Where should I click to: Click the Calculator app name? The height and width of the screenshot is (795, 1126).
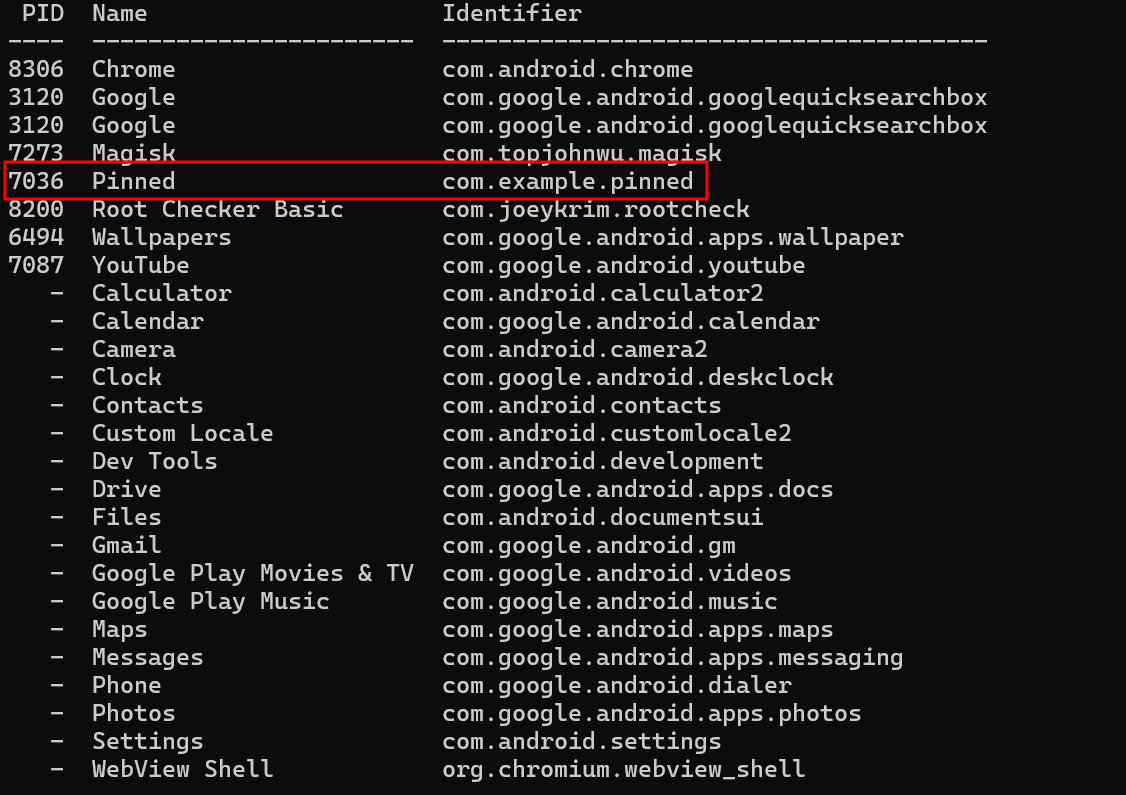pos(161,293)
